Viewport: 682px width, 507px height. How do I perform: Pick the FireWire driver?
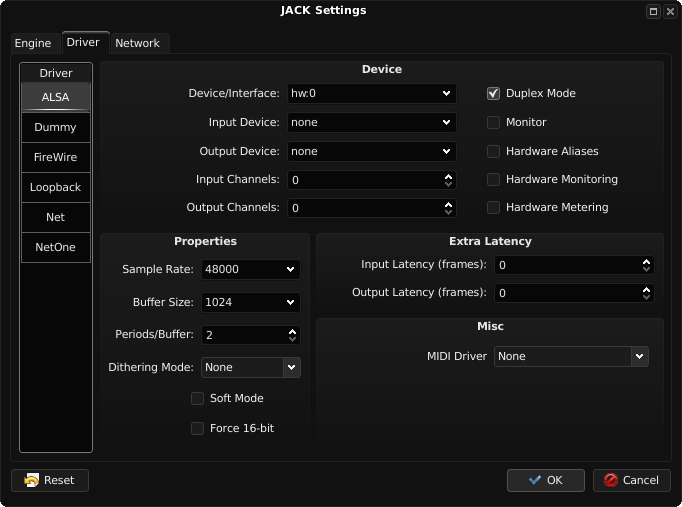point(56,157)
